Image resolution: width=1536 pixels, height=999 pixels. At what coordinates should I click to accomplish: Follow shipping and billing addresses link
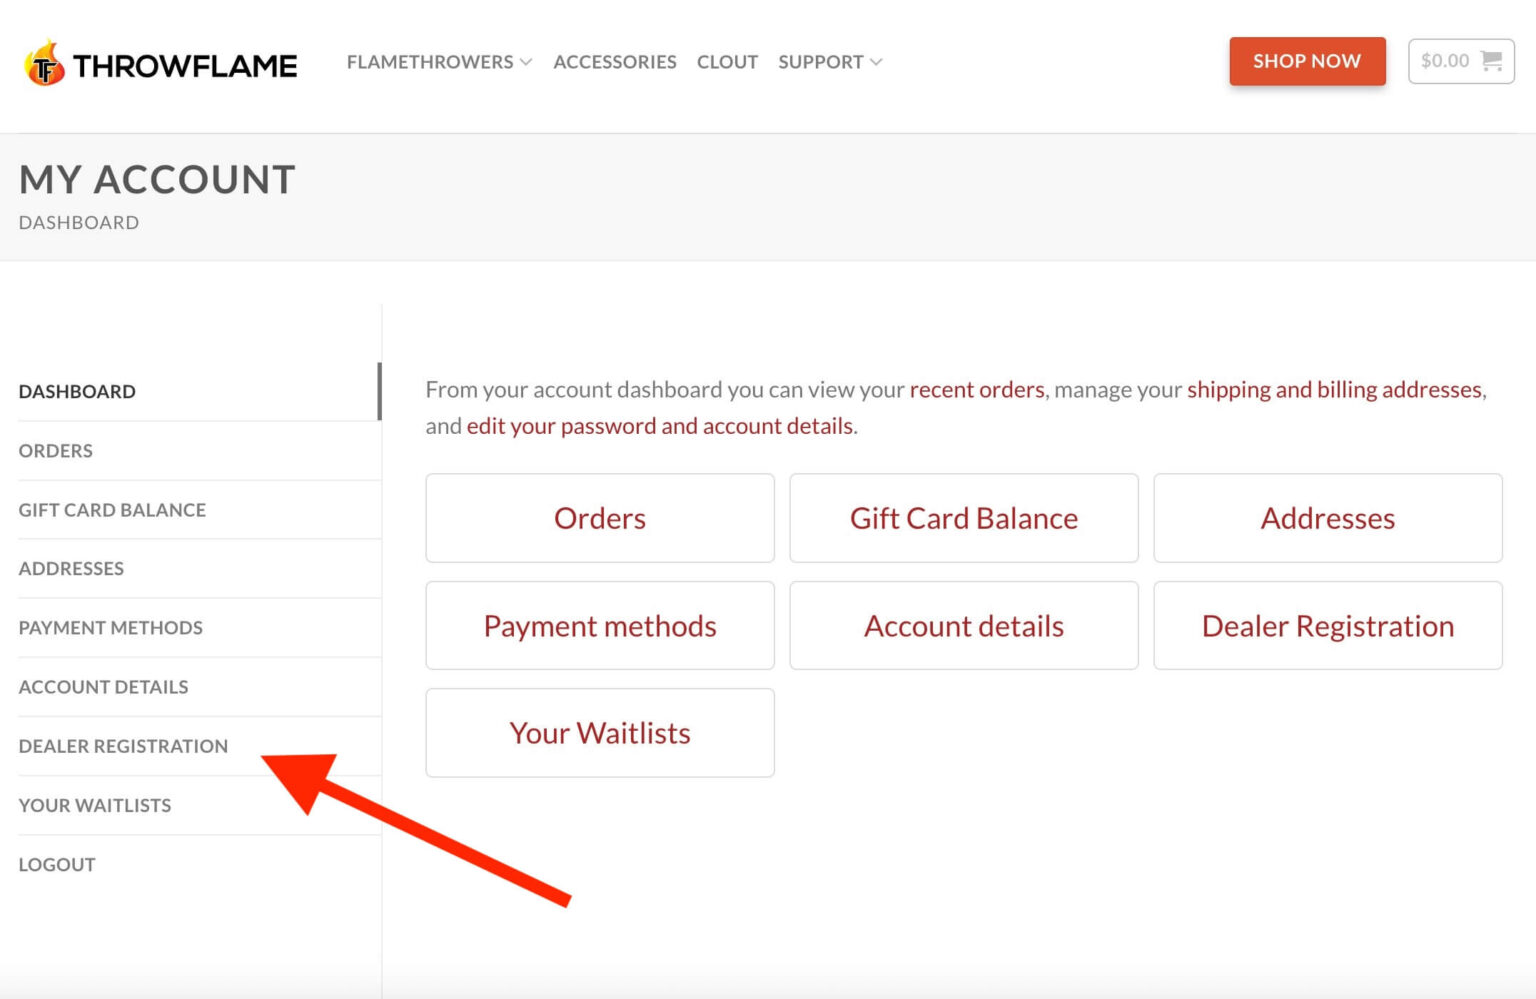pyautogui.click(x=1334, y=389)
